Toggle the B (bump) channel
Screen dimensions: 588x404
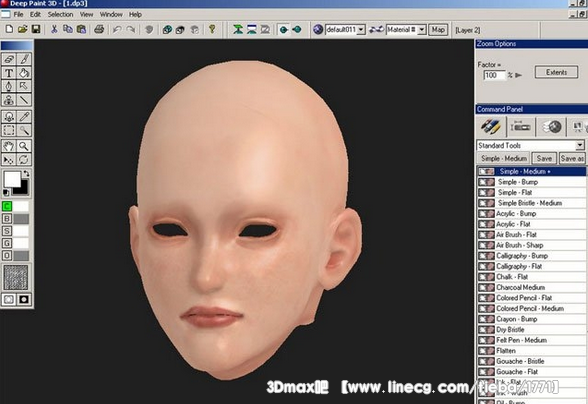coord(7,218)
